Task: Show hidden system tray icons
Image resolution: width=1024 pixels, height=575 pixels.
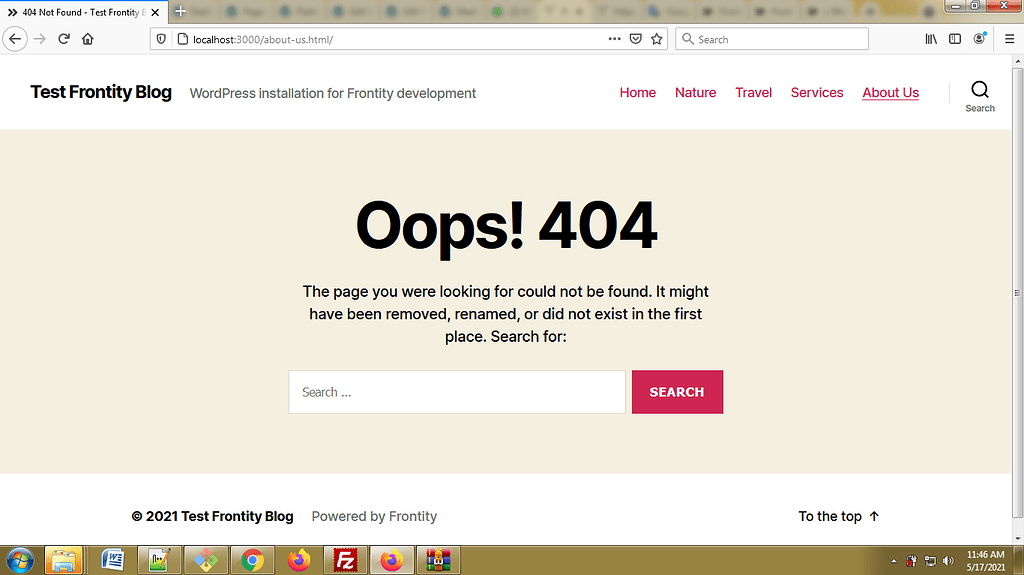Action: 892,561
